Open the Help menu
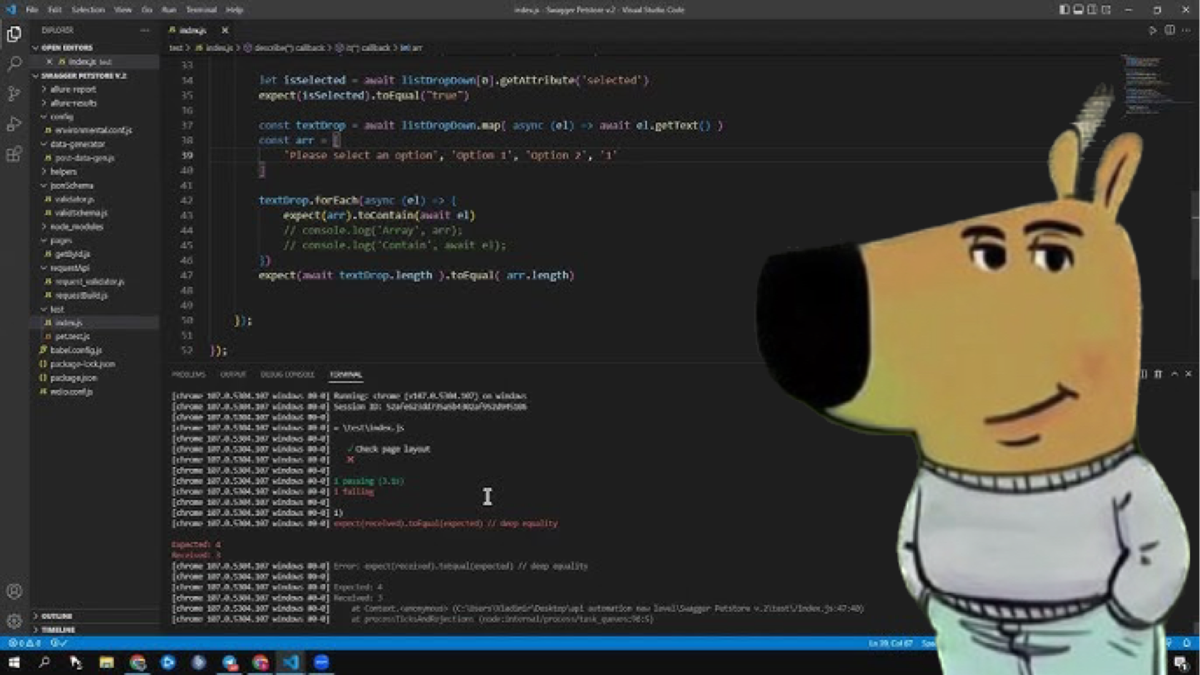This screenshot has width=1200, height=675. pos(234,9)
